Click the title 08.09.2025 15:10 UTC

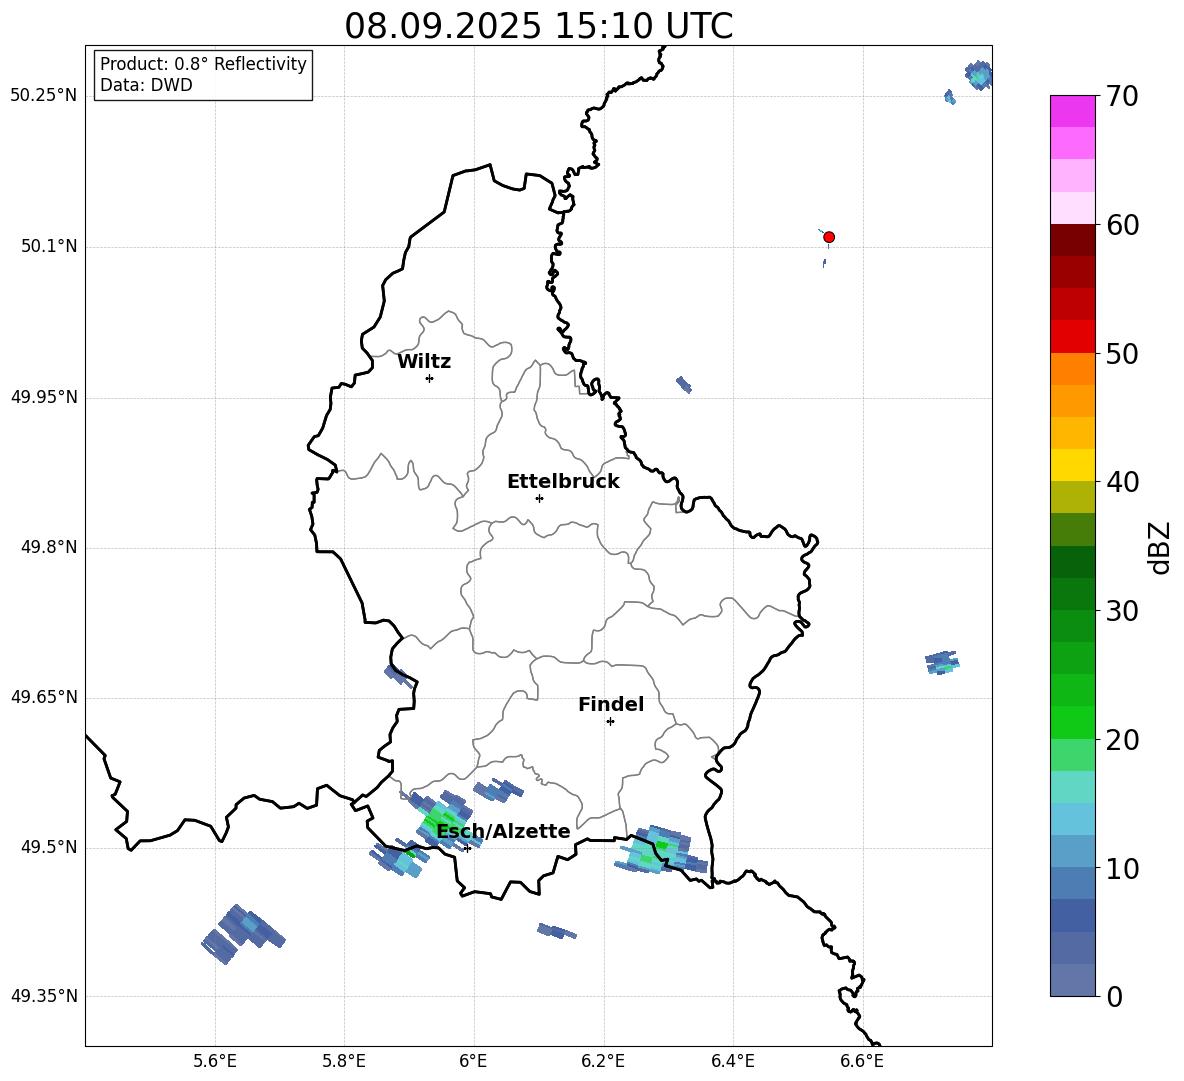tap(538, 26)
